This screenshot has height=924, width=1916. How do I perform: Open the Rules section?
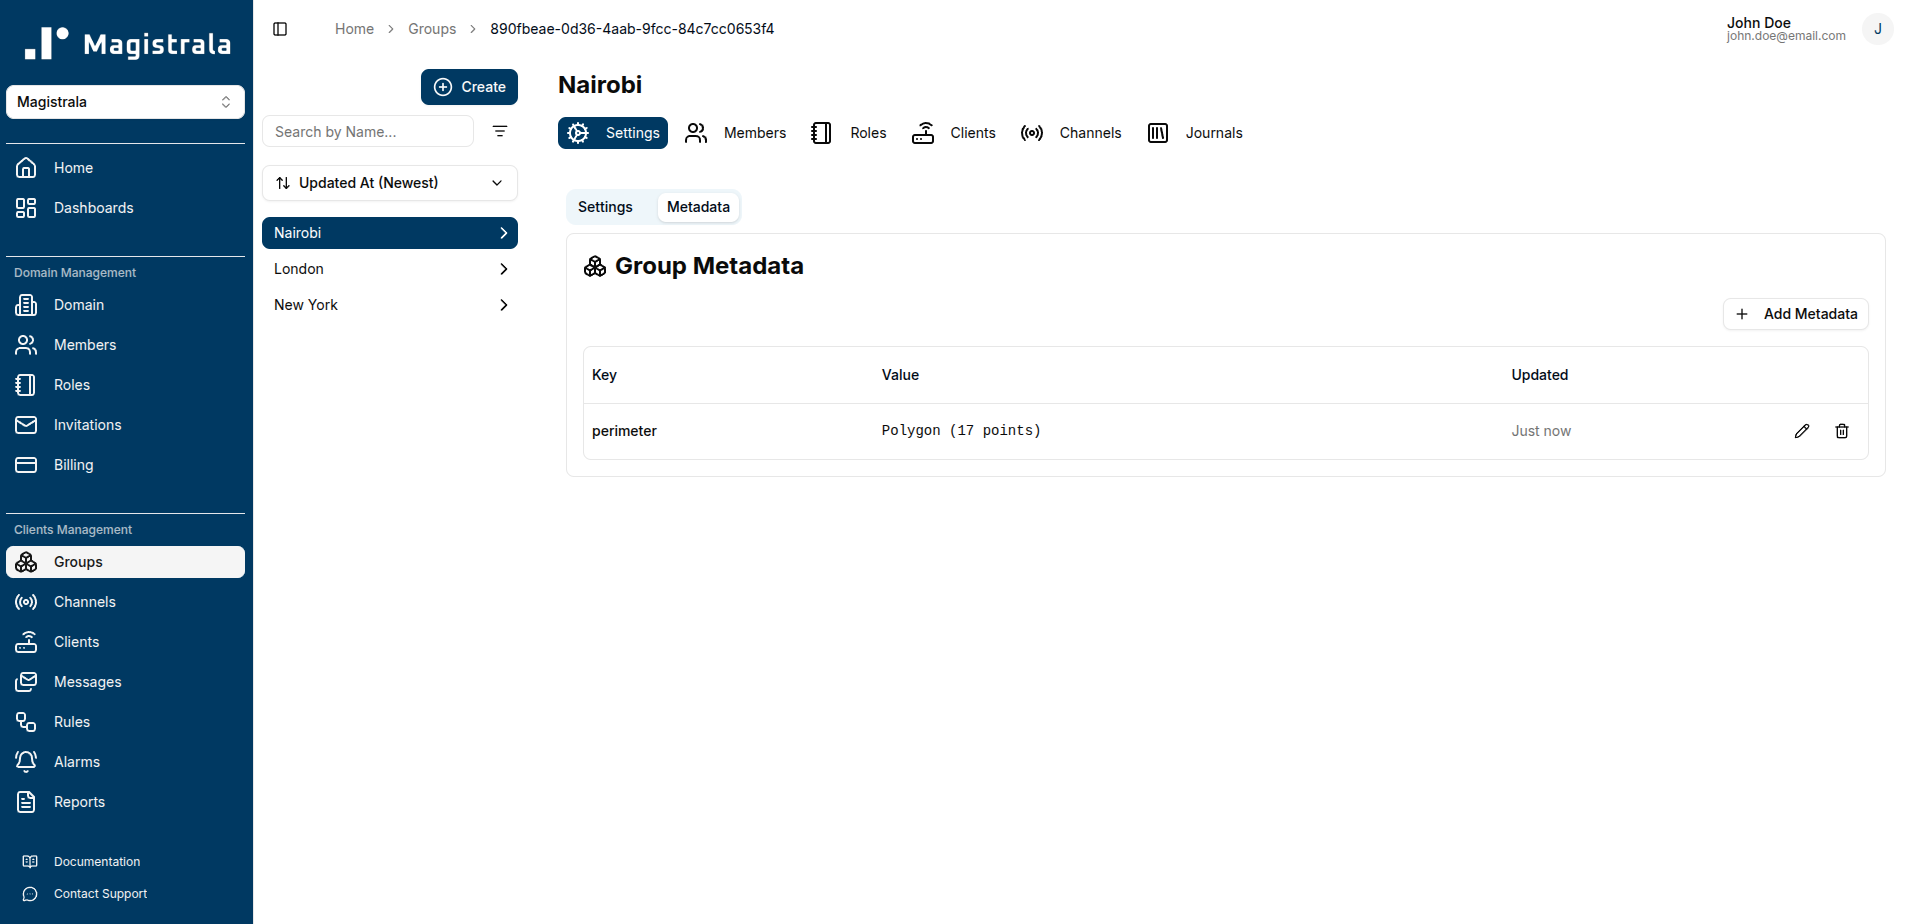click(70, 721)
